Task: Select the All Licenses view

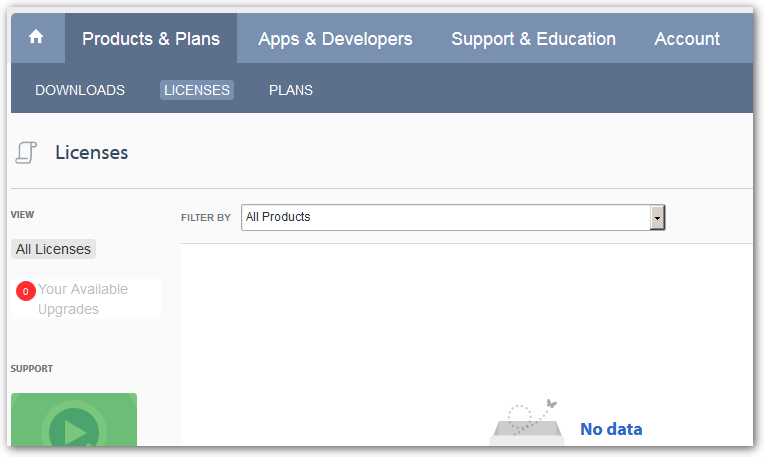Action: pyautogui.click(x=53, y=249)
